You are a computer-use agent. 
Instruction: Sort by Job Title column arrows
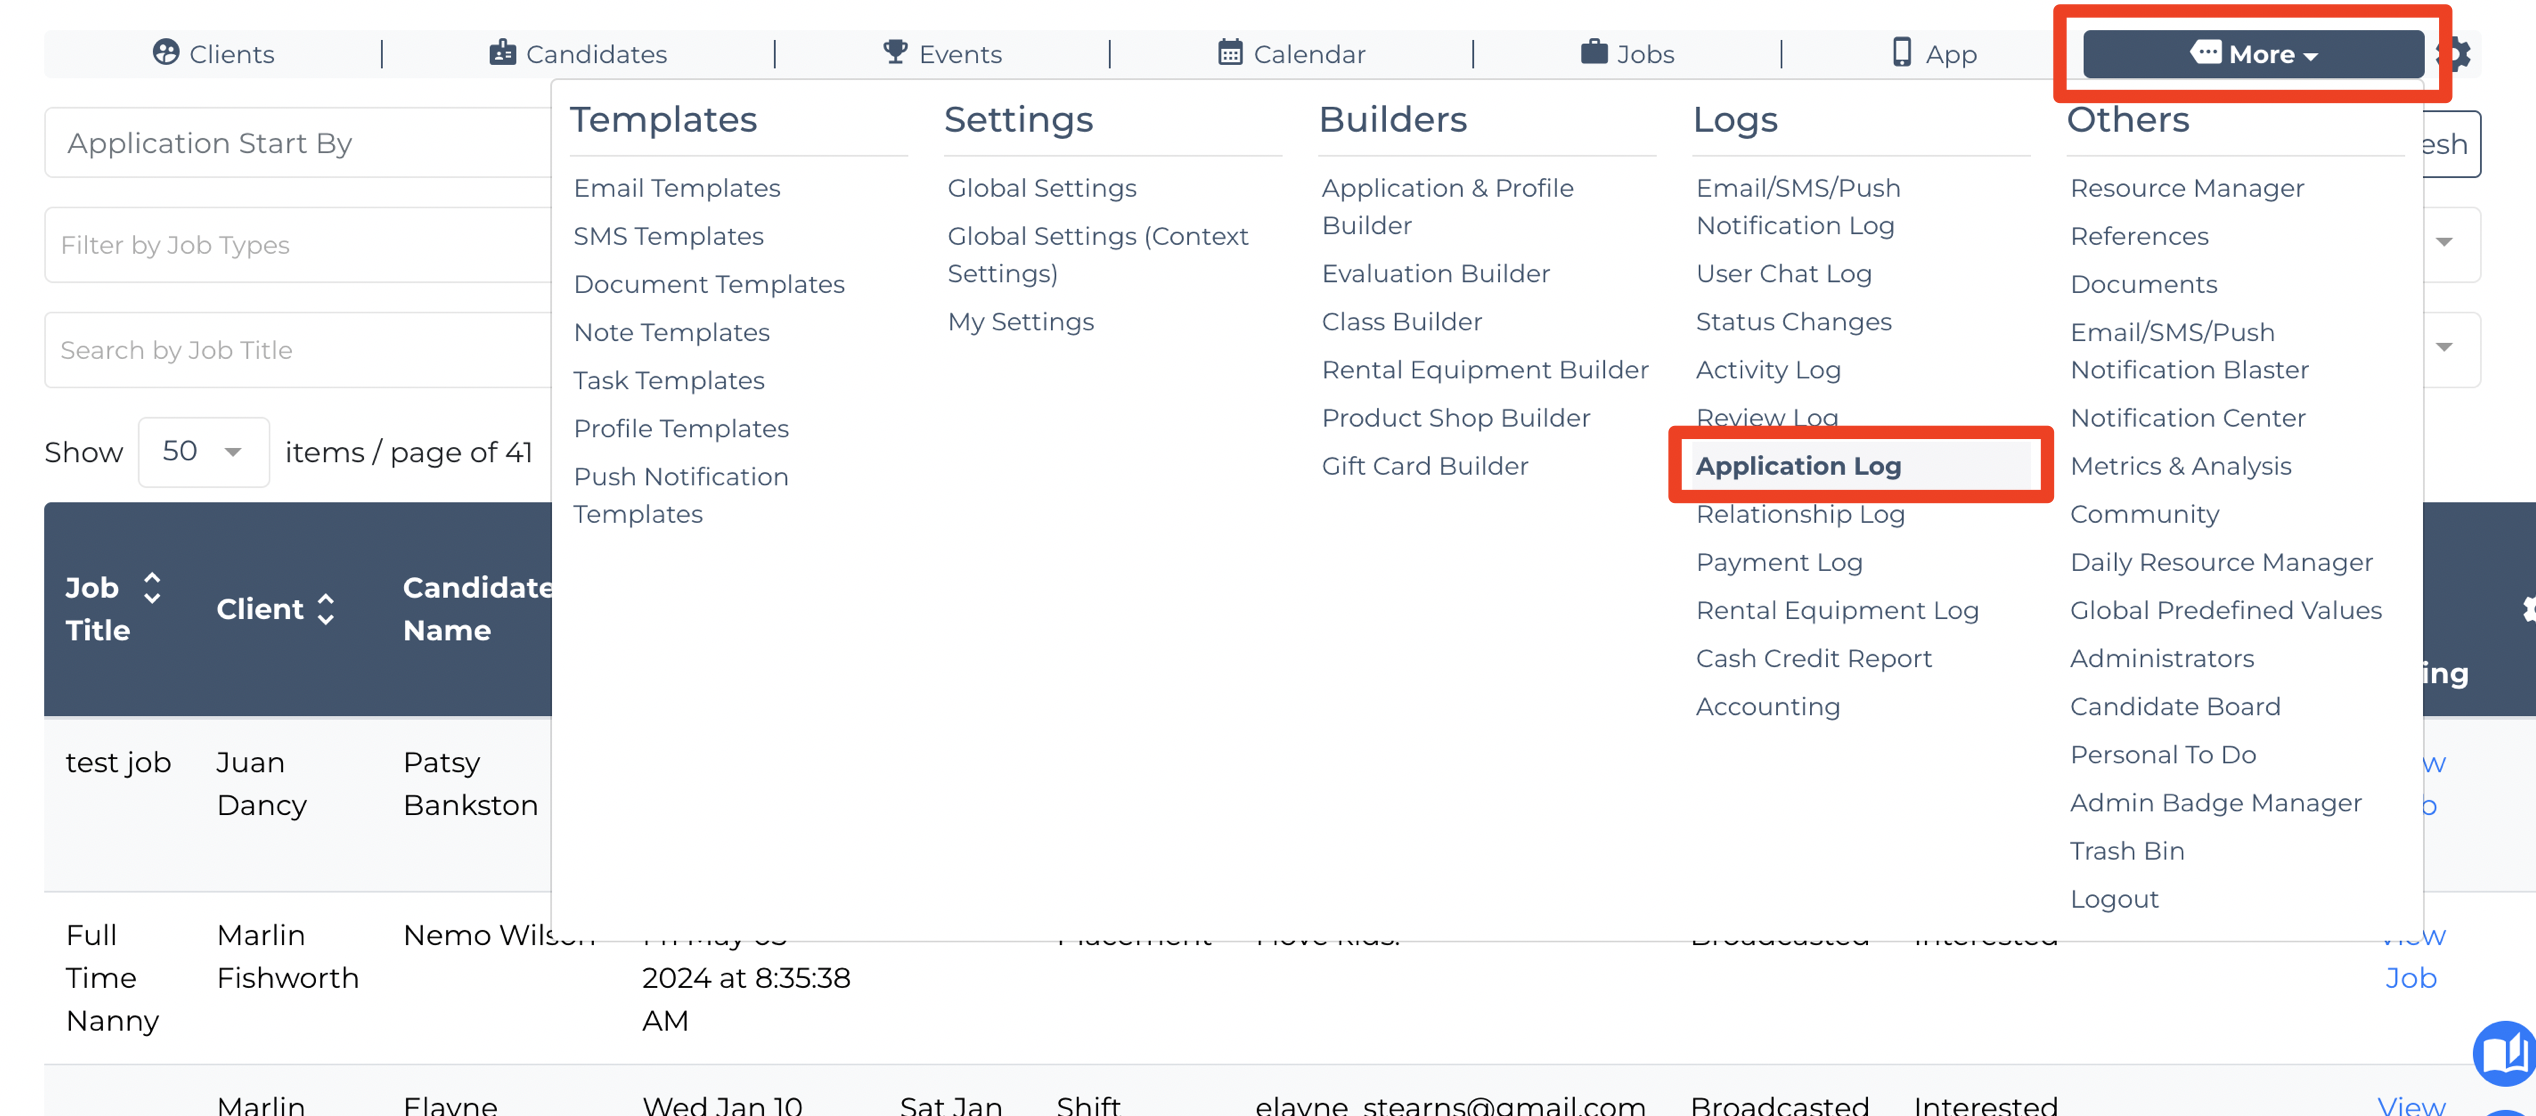(152, 588)
